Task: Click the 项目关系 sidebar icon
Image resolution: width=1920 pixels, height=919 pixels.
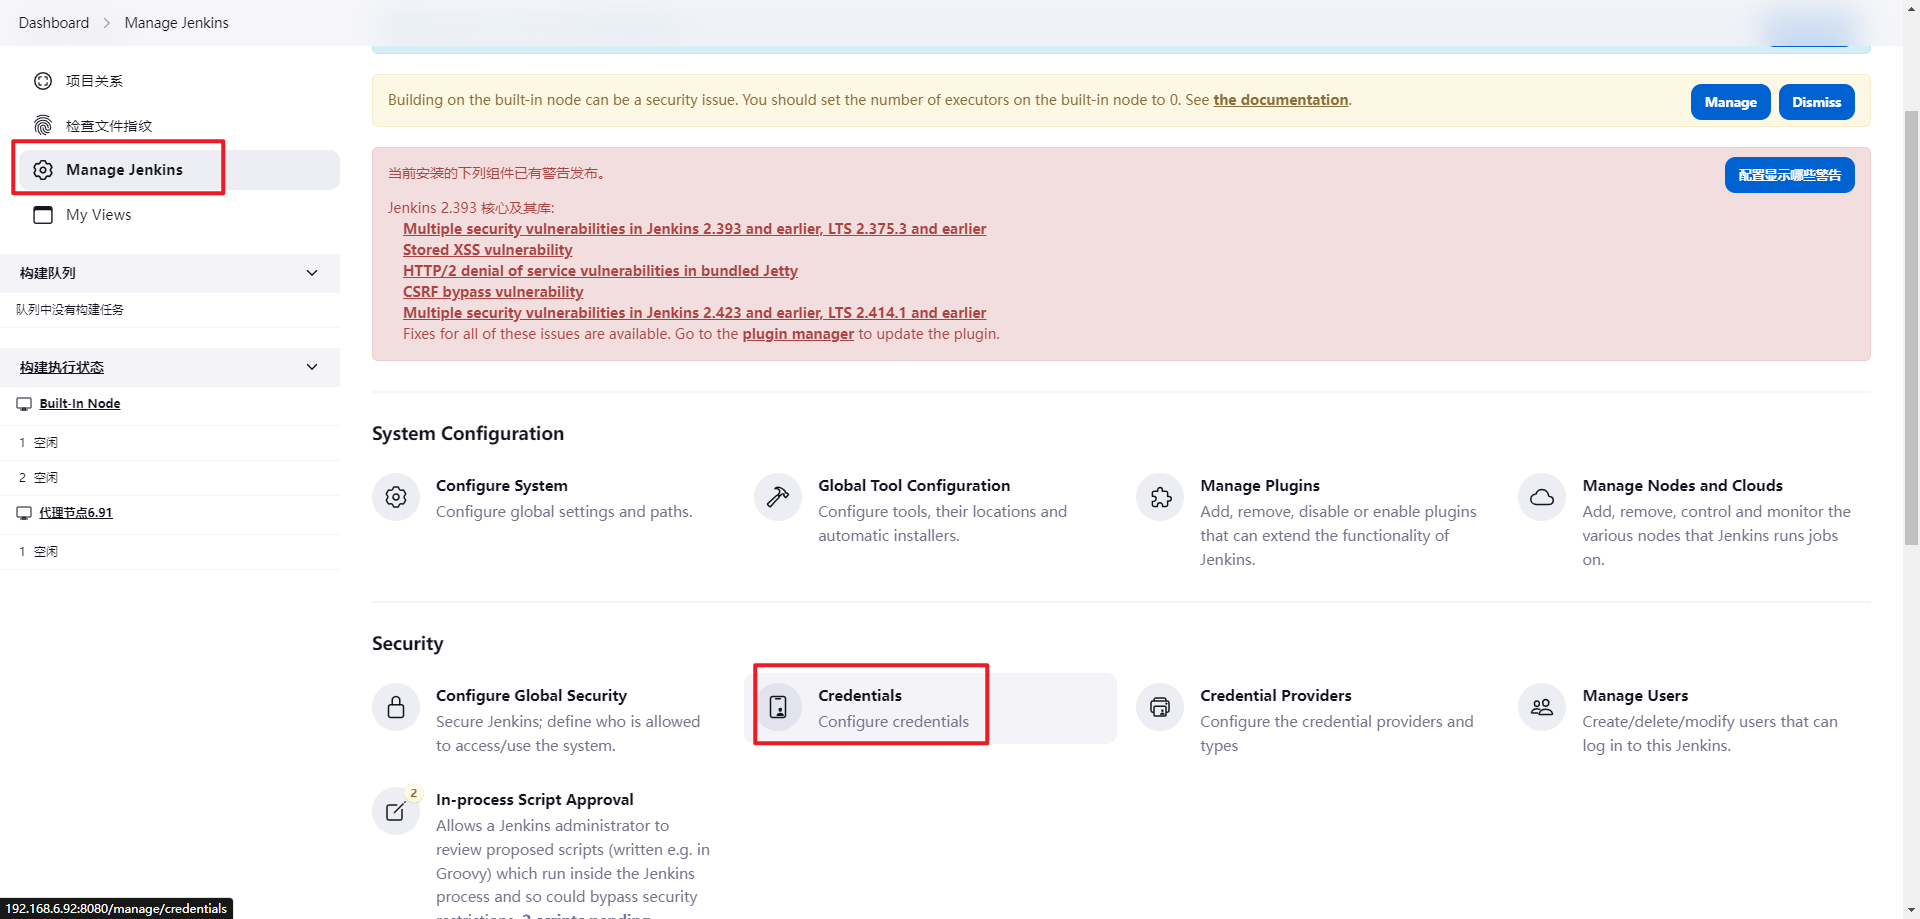Action: click(x=43, y=81)
